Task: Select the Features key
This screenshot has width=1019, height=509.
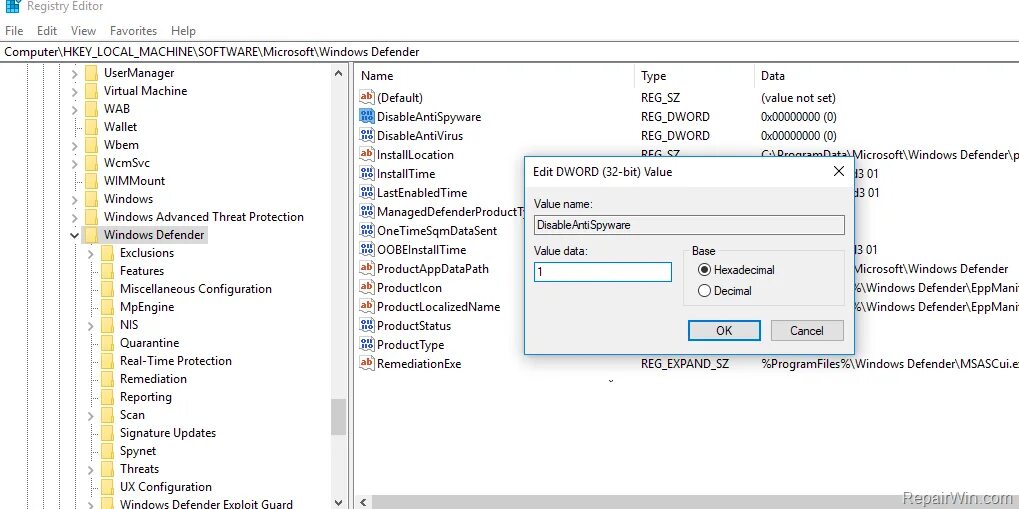Action: tap(142, 271)
